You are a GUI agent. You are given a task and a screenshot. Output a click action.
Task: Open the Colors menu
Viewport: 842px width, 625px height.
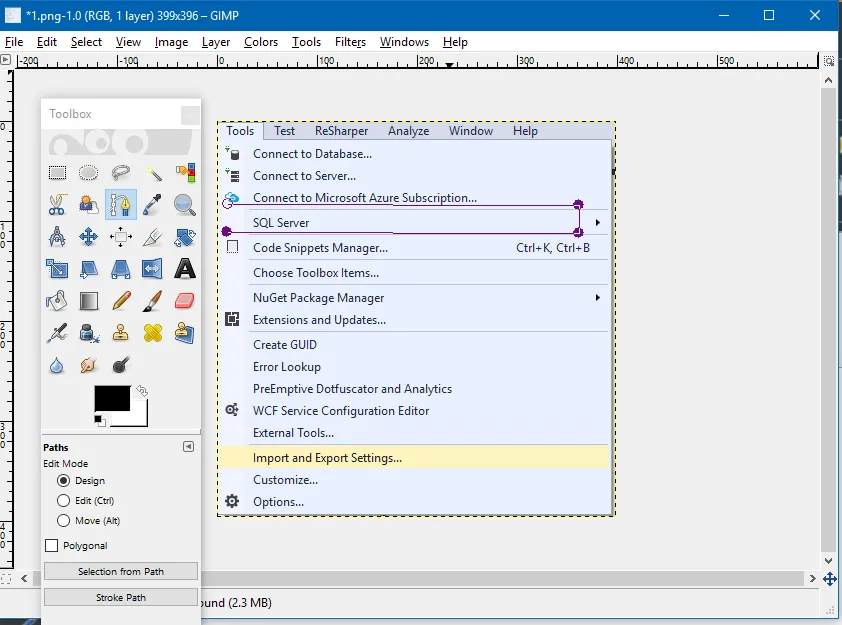[261, 42]
